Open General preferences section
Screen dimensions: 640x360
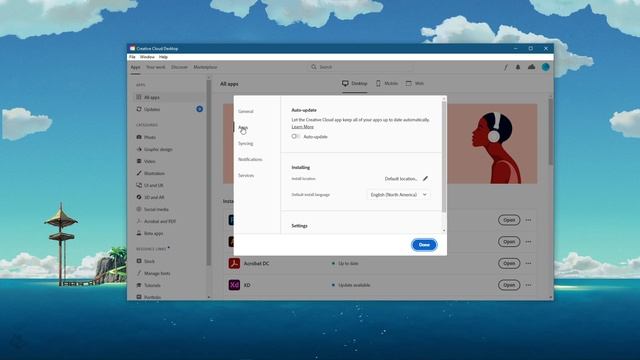(x=246, y=111)
